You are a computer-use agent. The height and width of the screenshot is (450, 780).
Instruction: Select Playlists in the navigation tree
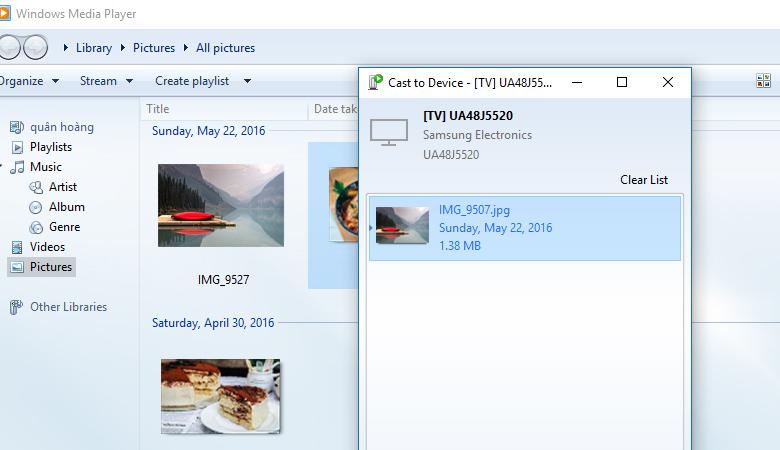click(x=51, y=147)
